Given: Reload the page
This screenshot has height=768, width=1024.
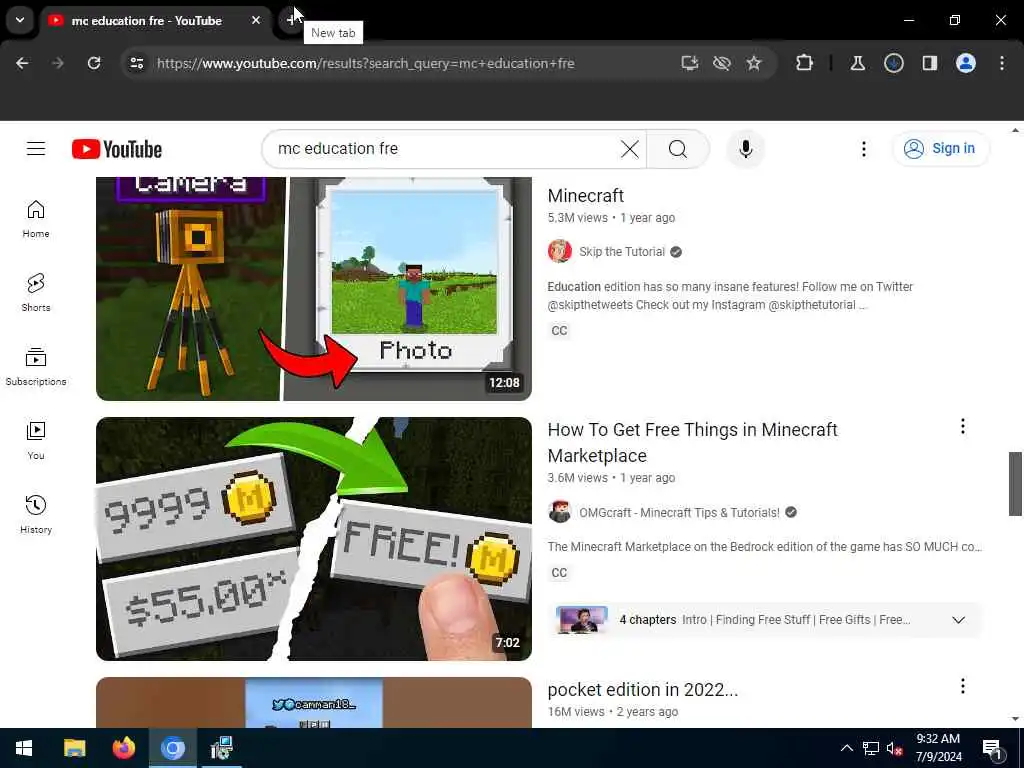Looking at the screenshot, I should (94, 63).
